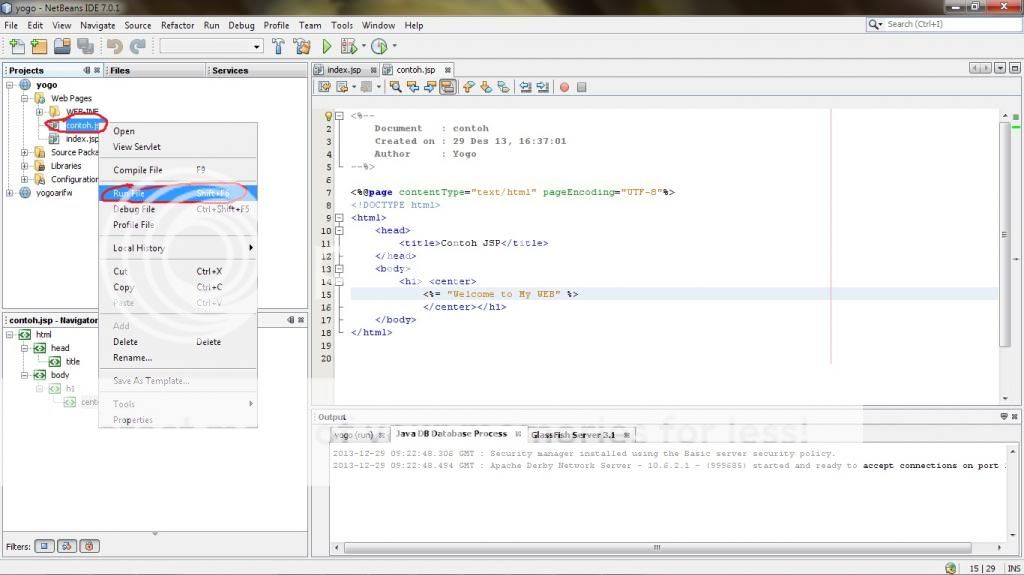Click the Undo arrow in the toolbar
The image size is (1024, 575).
click(x=114, y=46)
